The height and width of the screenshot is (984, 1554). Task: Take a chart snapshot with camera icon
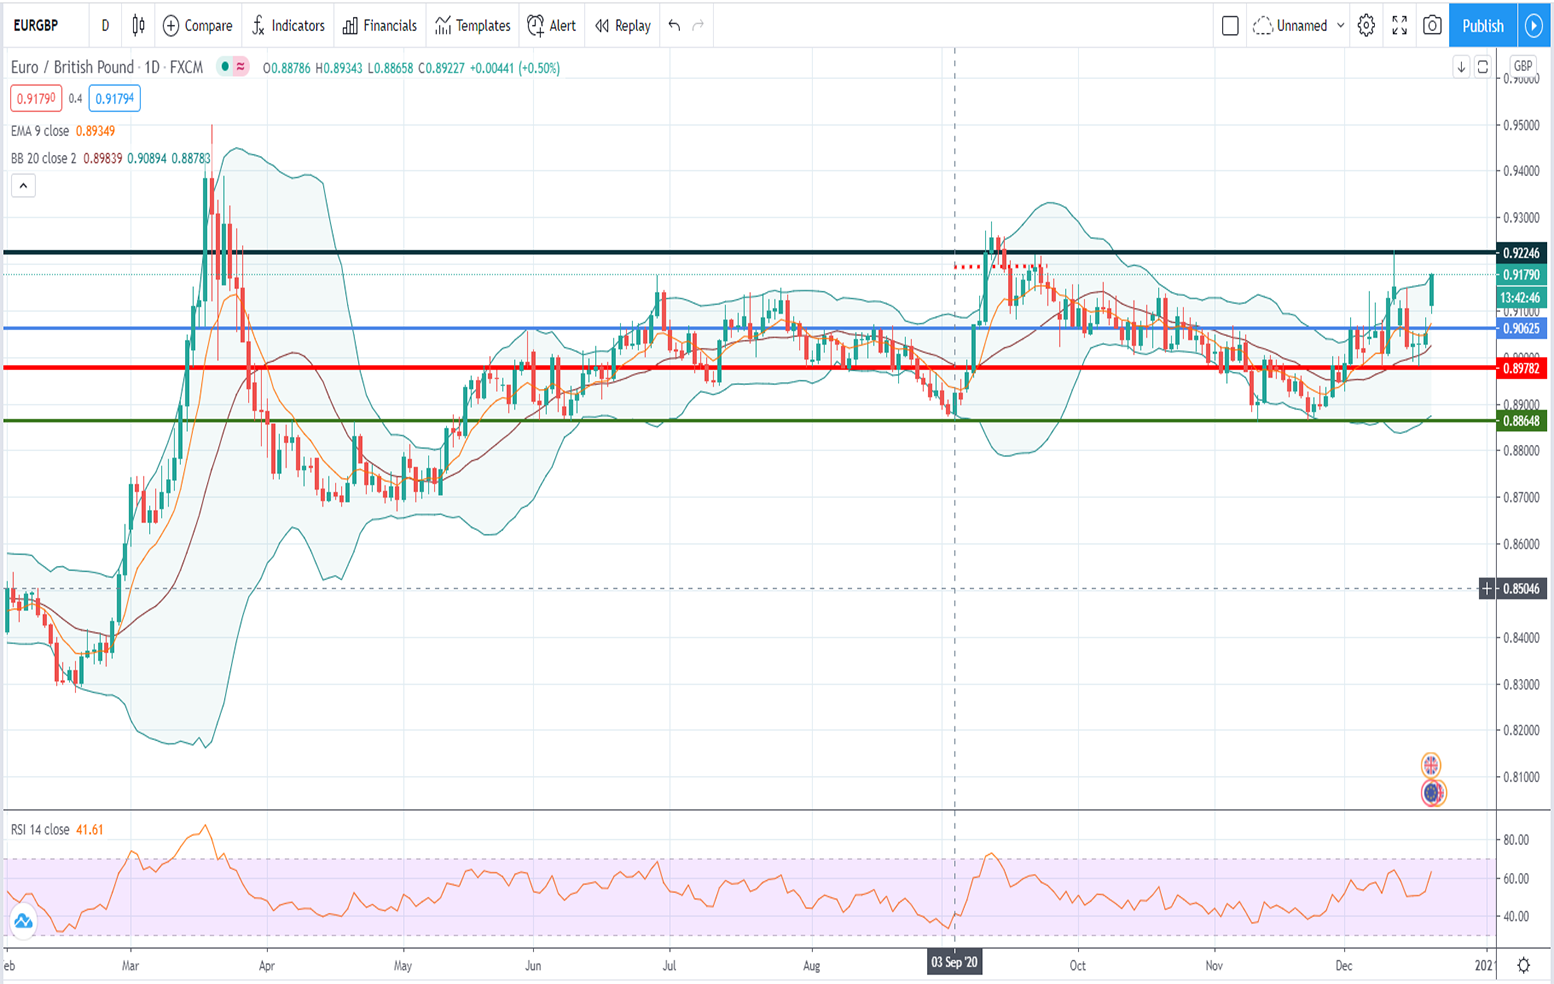click(x=1432, y=26)
